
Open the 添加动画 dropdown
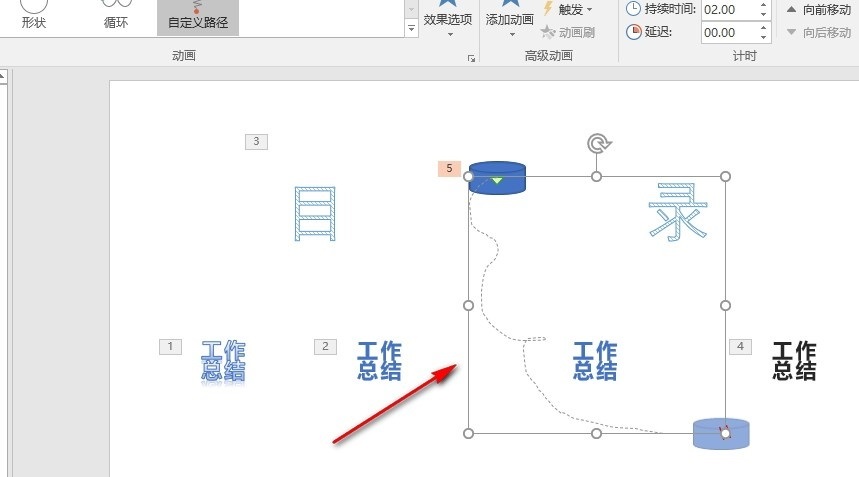(510, 25)
